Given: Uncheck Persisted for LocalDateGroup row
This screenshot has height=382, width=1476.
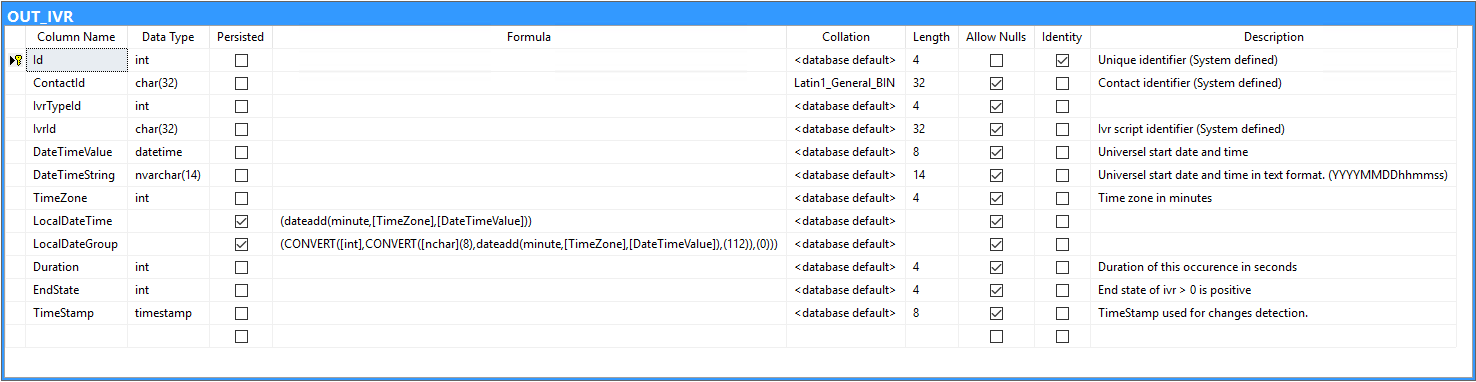Looking at the screenshot, I should pos(241,244).
